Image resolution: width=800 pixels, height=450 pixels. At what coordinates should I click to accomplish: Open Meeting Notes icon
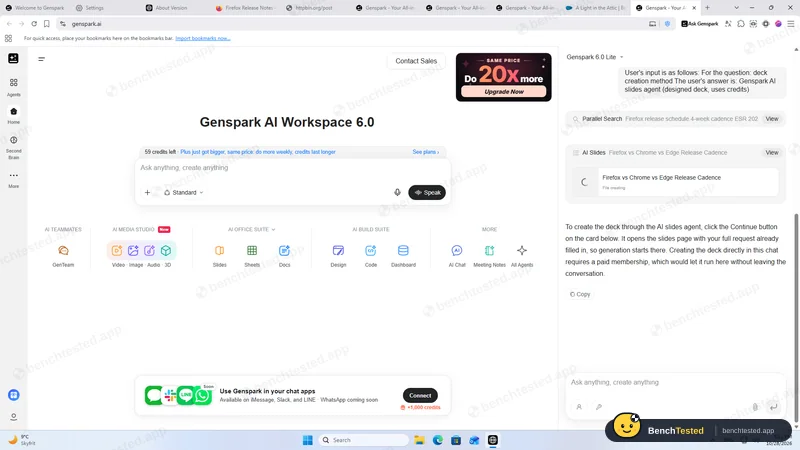(x=489, y=251)
